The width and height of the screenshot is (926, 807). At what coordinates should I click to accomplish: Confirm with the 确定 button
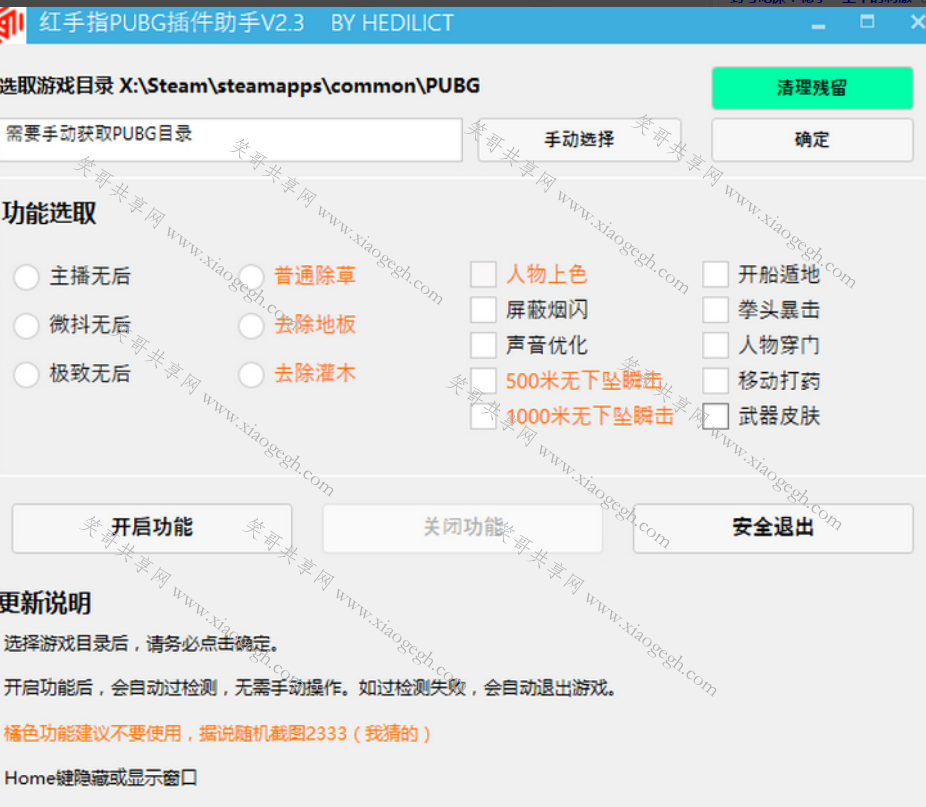pyautogui.click(x=812, y=140)
